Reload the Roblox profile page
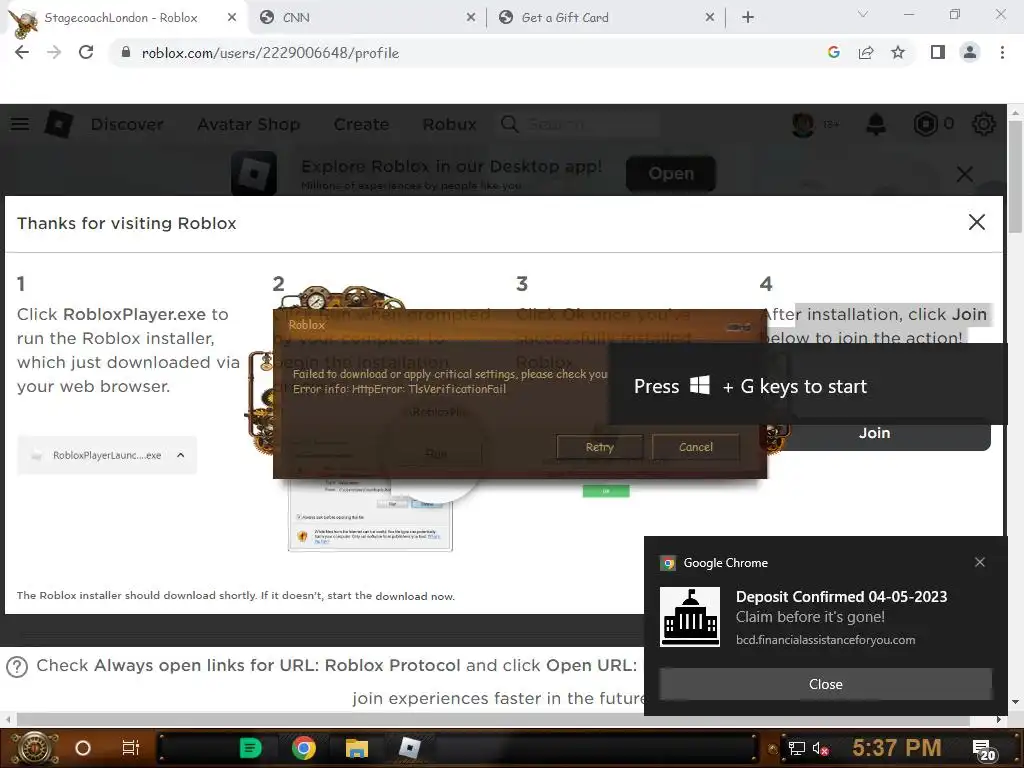 click(86, 53)
